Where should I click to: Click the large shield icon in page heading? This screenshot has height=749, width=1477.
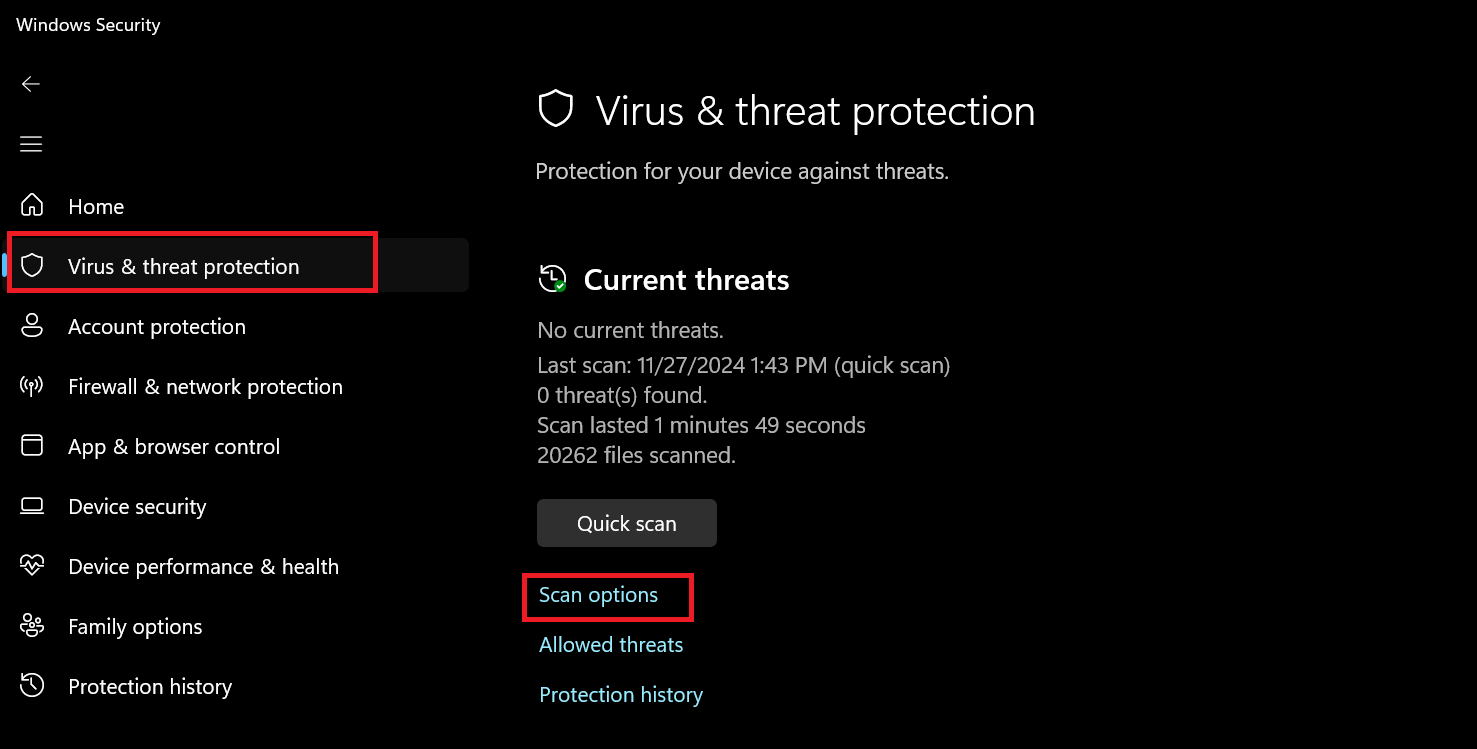pos(556,109)
